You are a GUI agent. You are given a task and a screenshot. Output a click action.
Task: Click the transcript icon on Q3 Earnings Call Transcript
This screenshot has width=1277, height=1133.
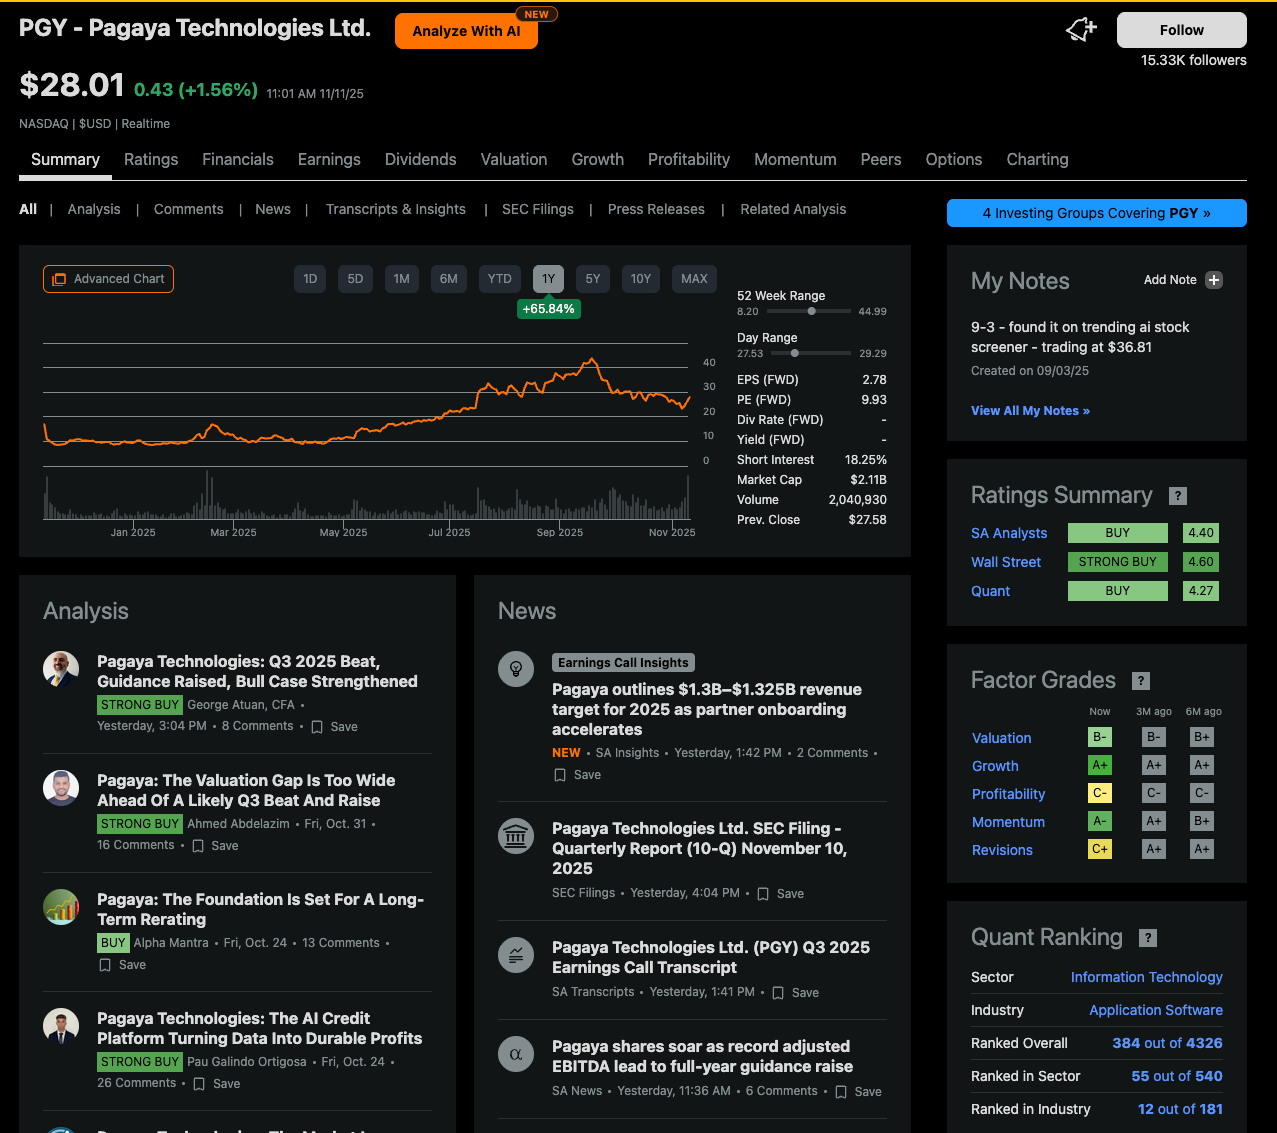click(516, 954)
